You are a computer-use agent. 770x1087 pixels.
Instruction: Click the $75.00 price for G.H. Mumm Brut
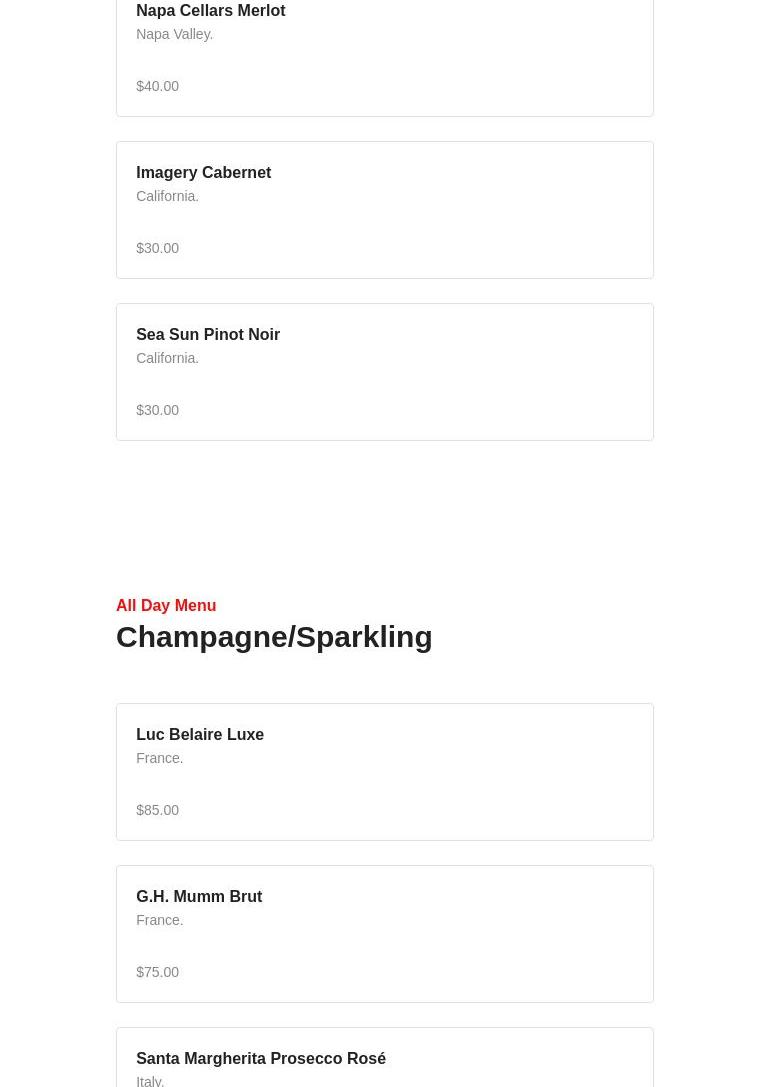pos(157,972)
